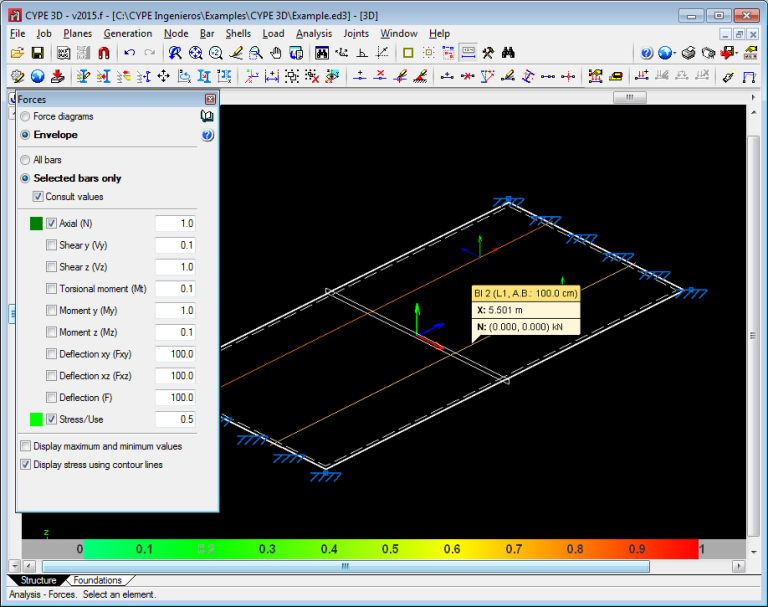Select the Envelope radio button
Screen dimensions: 768x607
[x=25, y=135]
